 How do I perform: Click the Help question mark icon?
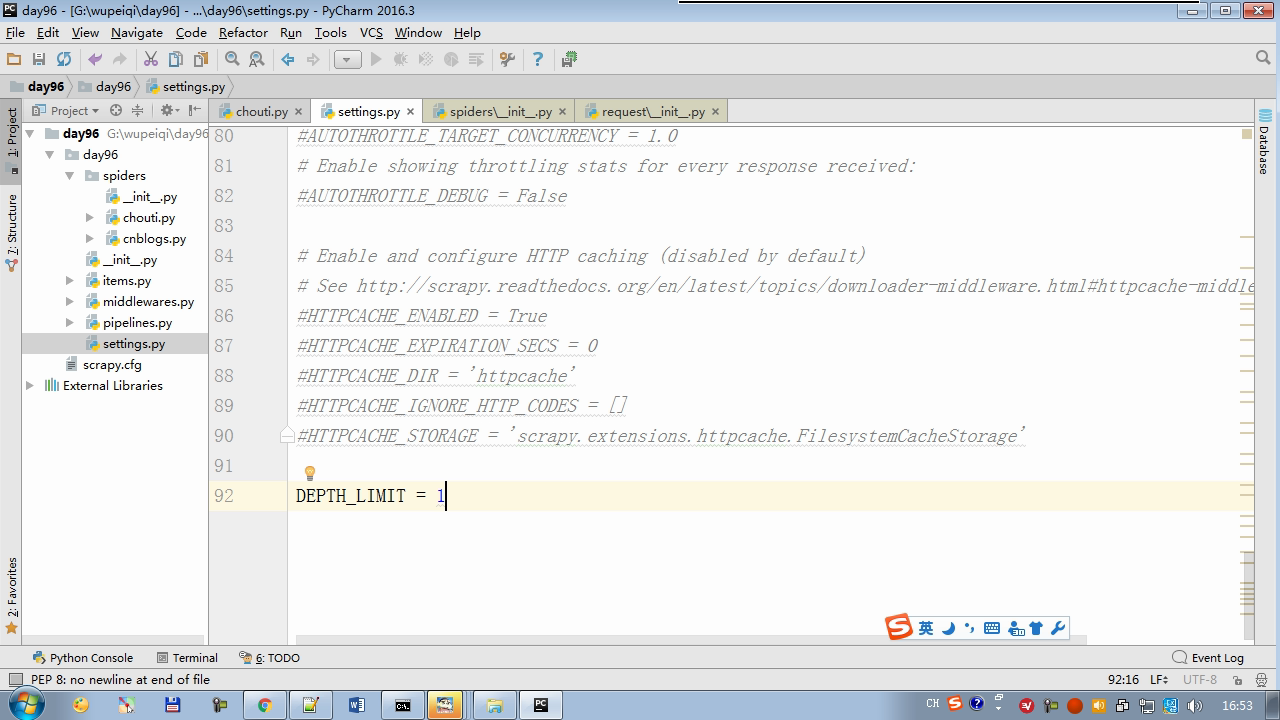coord(538,59)
